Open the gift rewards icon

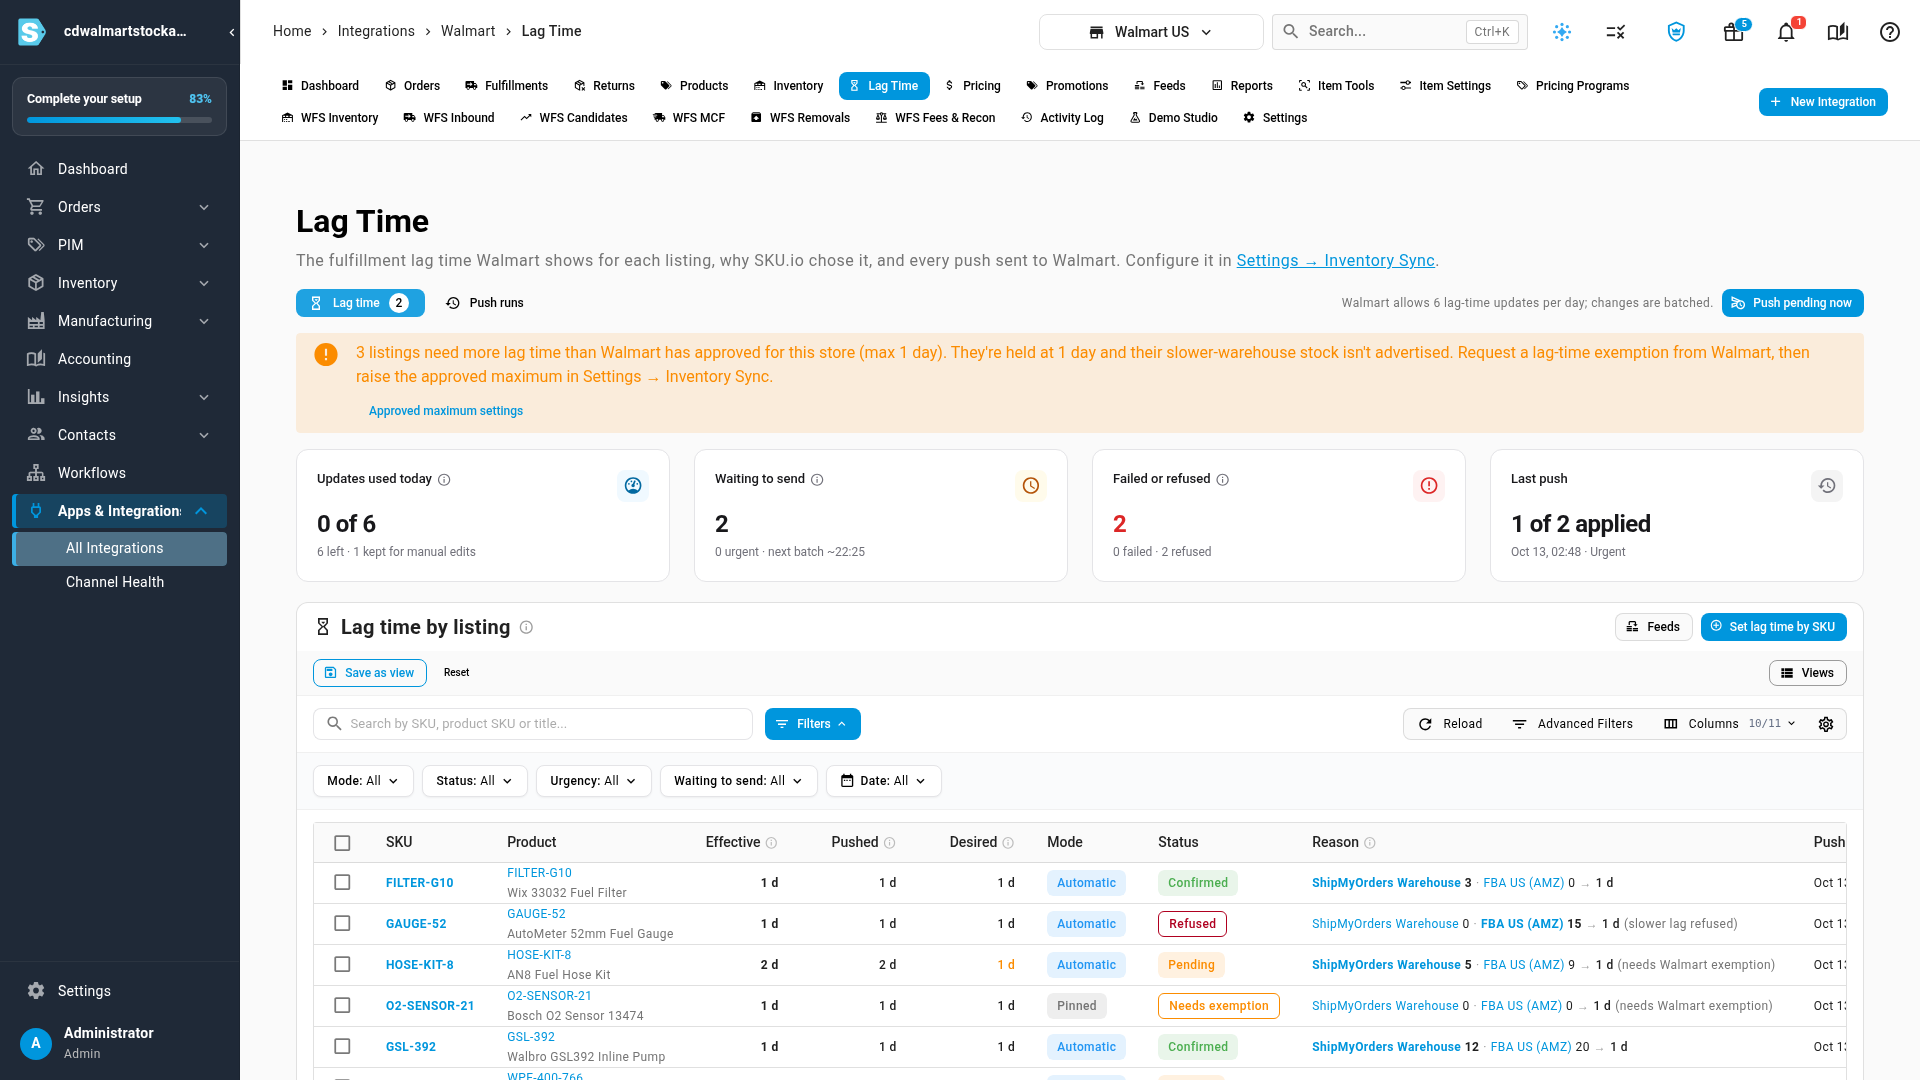click(x=1733, y=32)
